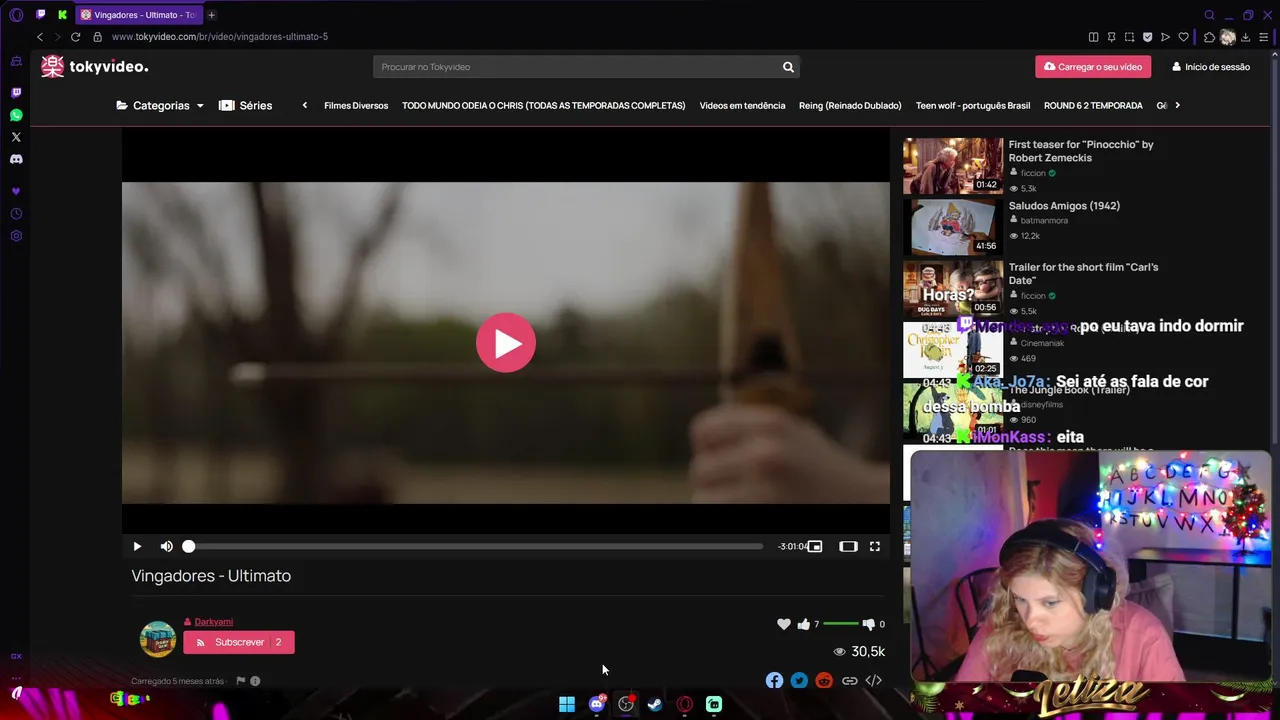Click the browser address bar URL
The height and width of the screenshot is (720, 1280).
click(x=220, y=37)
